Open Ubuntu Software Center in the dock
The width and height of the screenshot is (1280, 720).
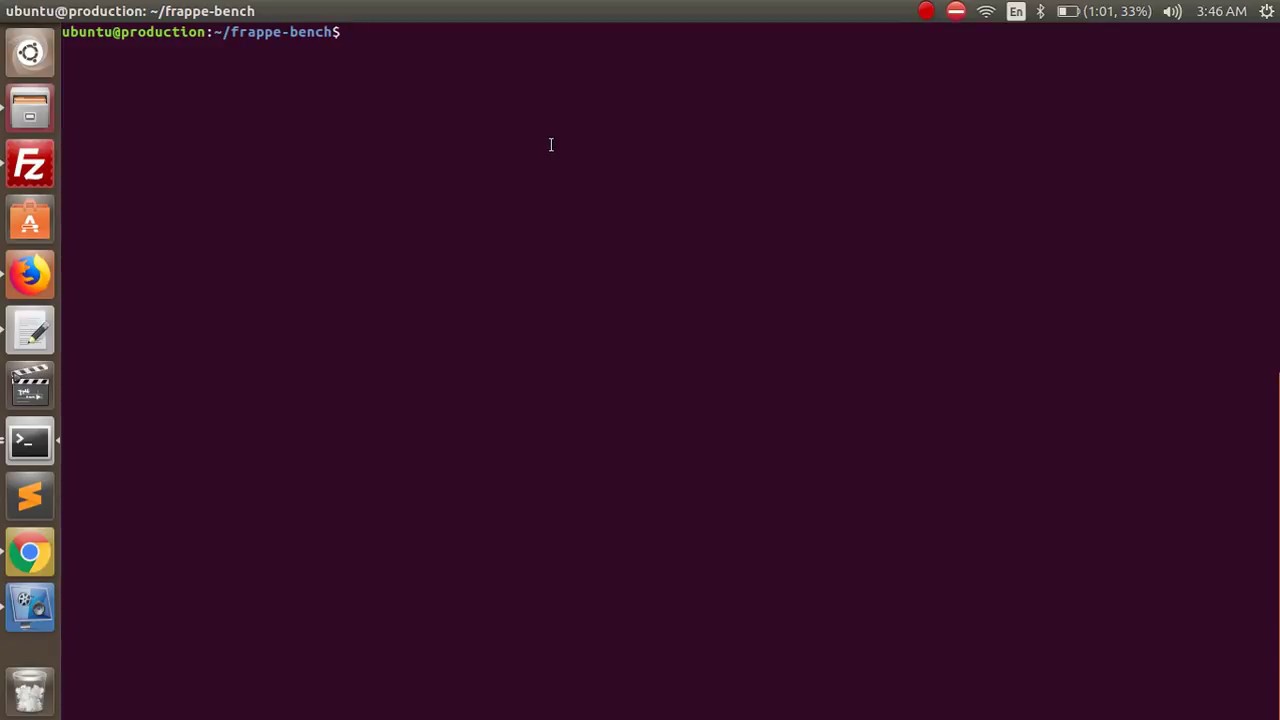coord(30,220)
